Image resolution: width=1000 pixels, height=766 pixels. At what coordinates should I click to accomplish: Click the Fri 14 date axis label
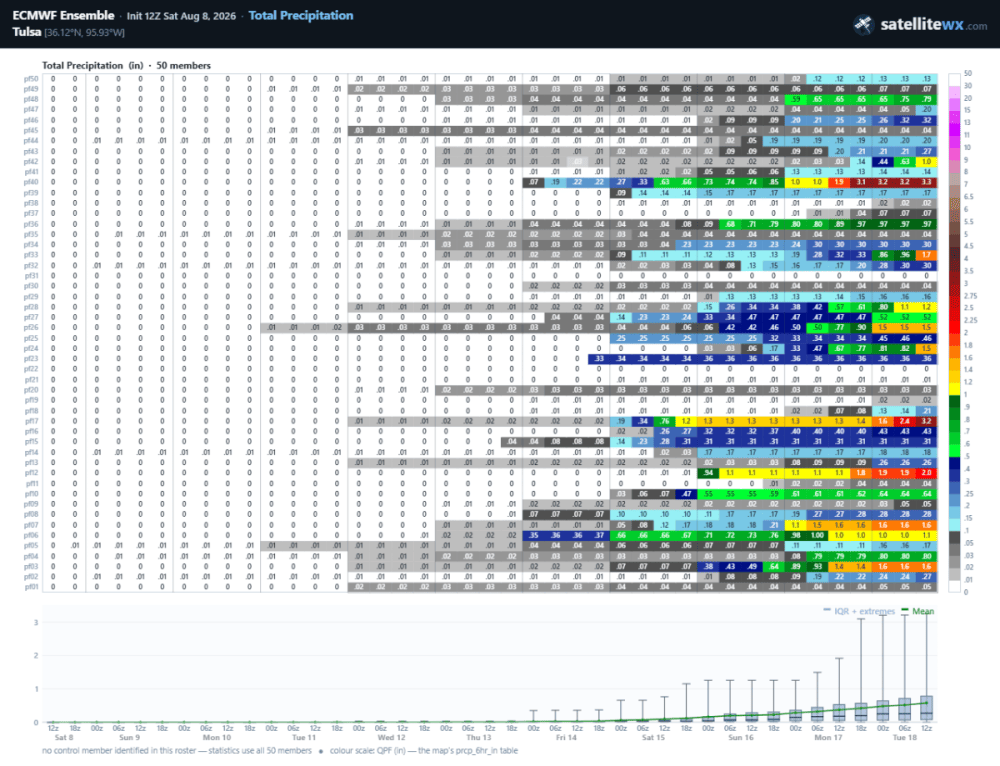click(566, 737)
